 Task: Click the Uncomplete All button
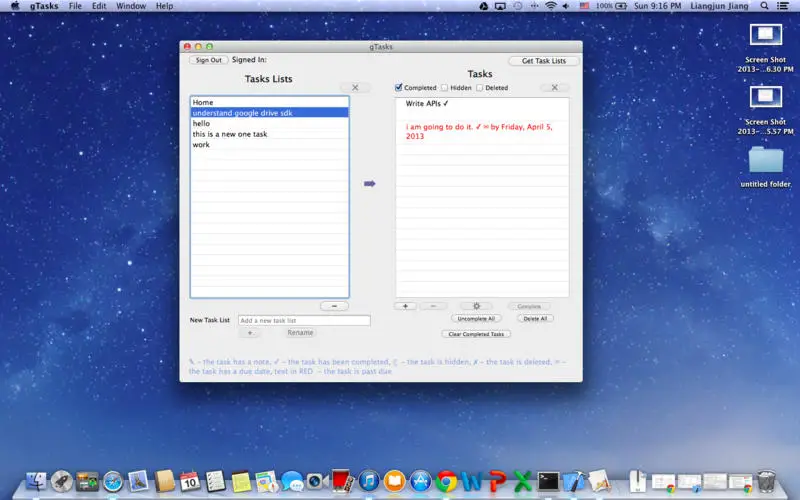(x=476, y=318)
